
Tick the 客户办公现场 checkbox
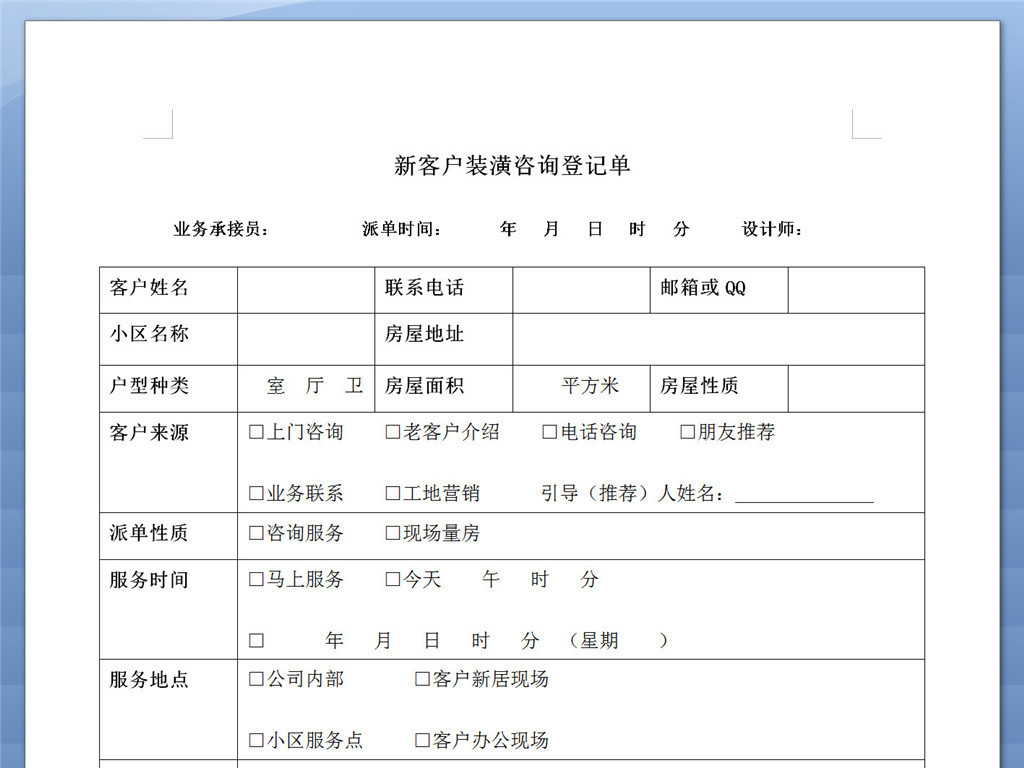423,741
